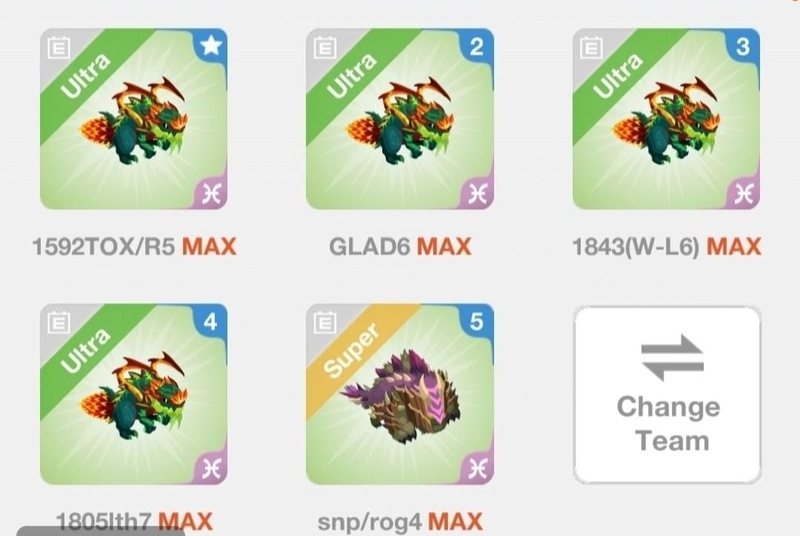Select the 1592TOX/R5 MAX name label
Screen dimensions: 800x536
click(134, 247)
